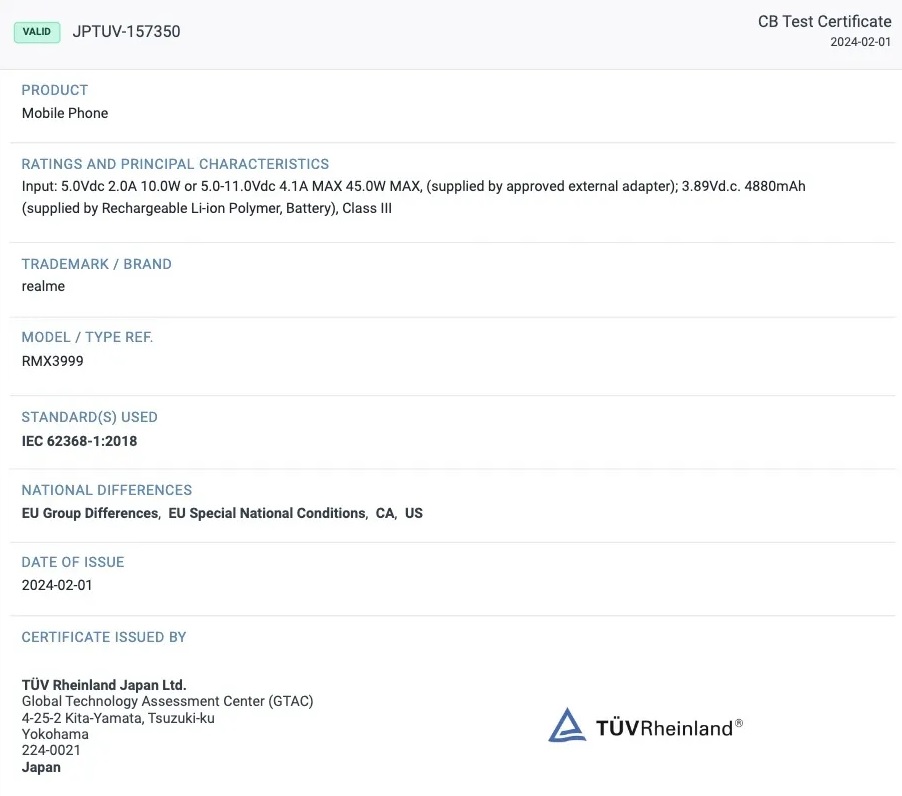The height and width of the screenshot is (796, 902).
Task: Open the IEC 62368-1:2018 standard
Action: tap(79, 441)
